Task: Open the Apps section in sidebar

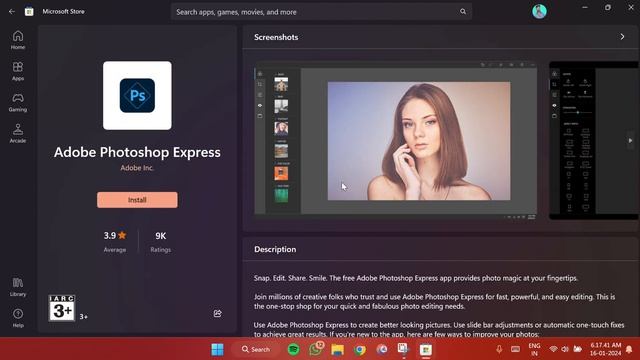Action: (x=18, y=71)
